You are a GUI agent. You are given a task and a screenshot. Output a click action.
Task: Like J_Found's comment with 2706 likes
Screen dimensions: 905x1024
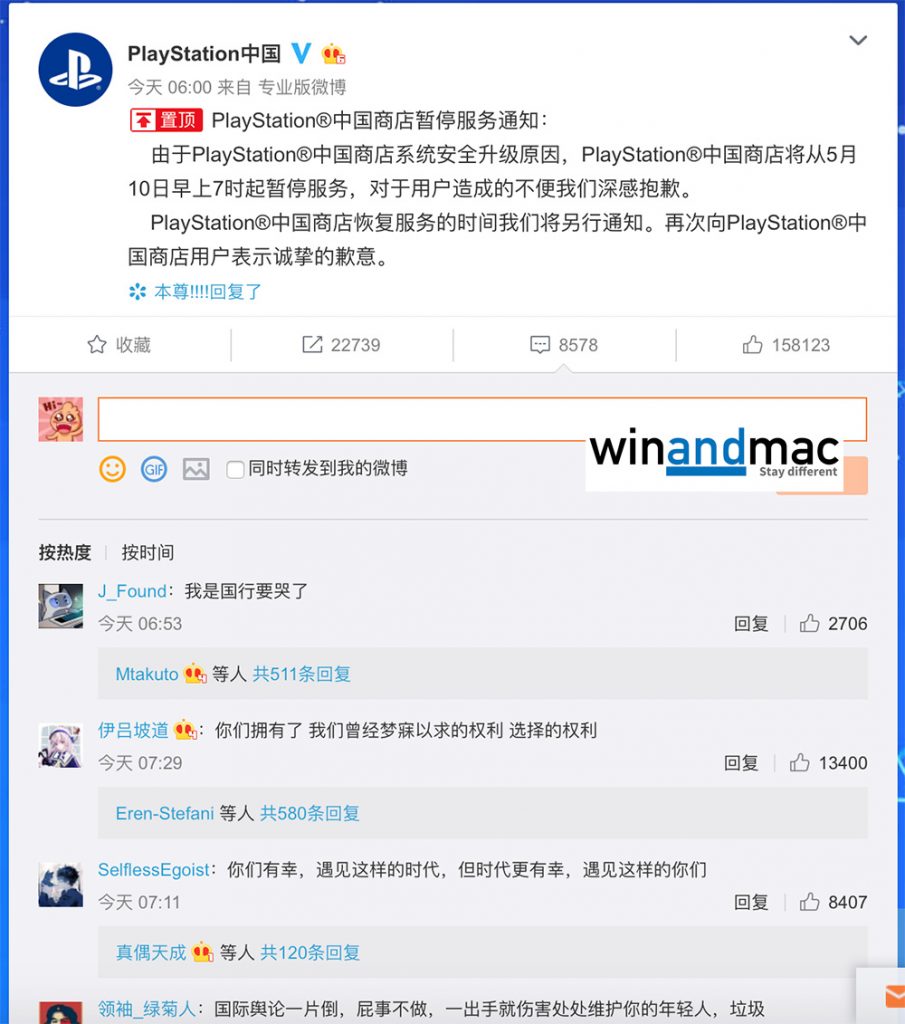tap(833, 624)
